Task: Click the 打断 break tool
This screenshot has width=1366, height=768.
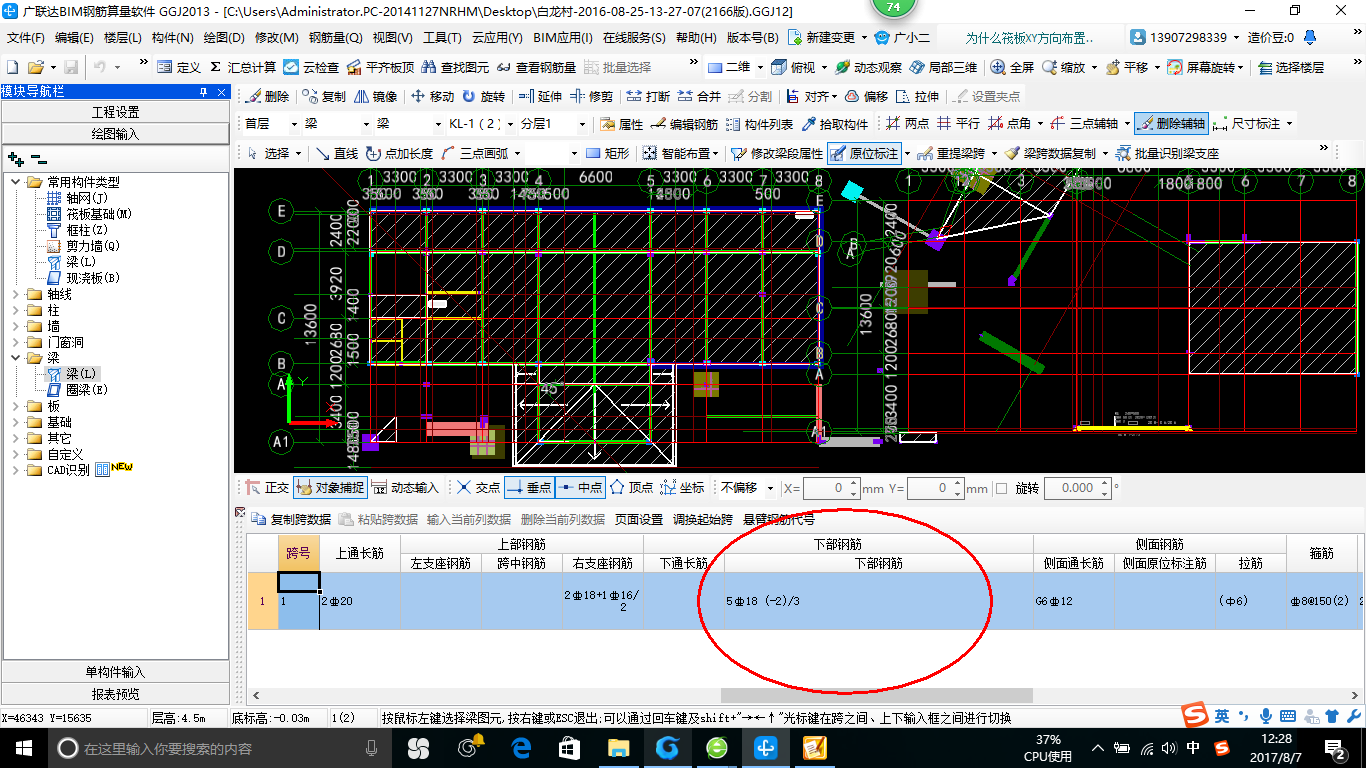Action: pos(648,97)
